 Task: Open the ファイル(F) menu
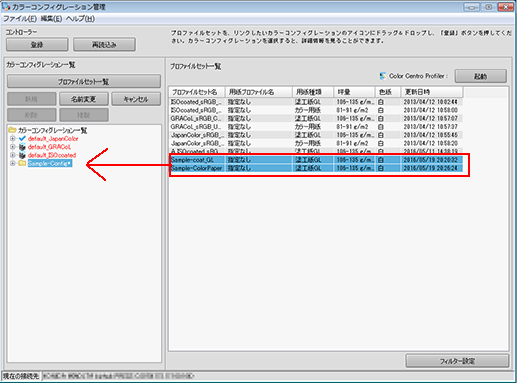point(20,19)
